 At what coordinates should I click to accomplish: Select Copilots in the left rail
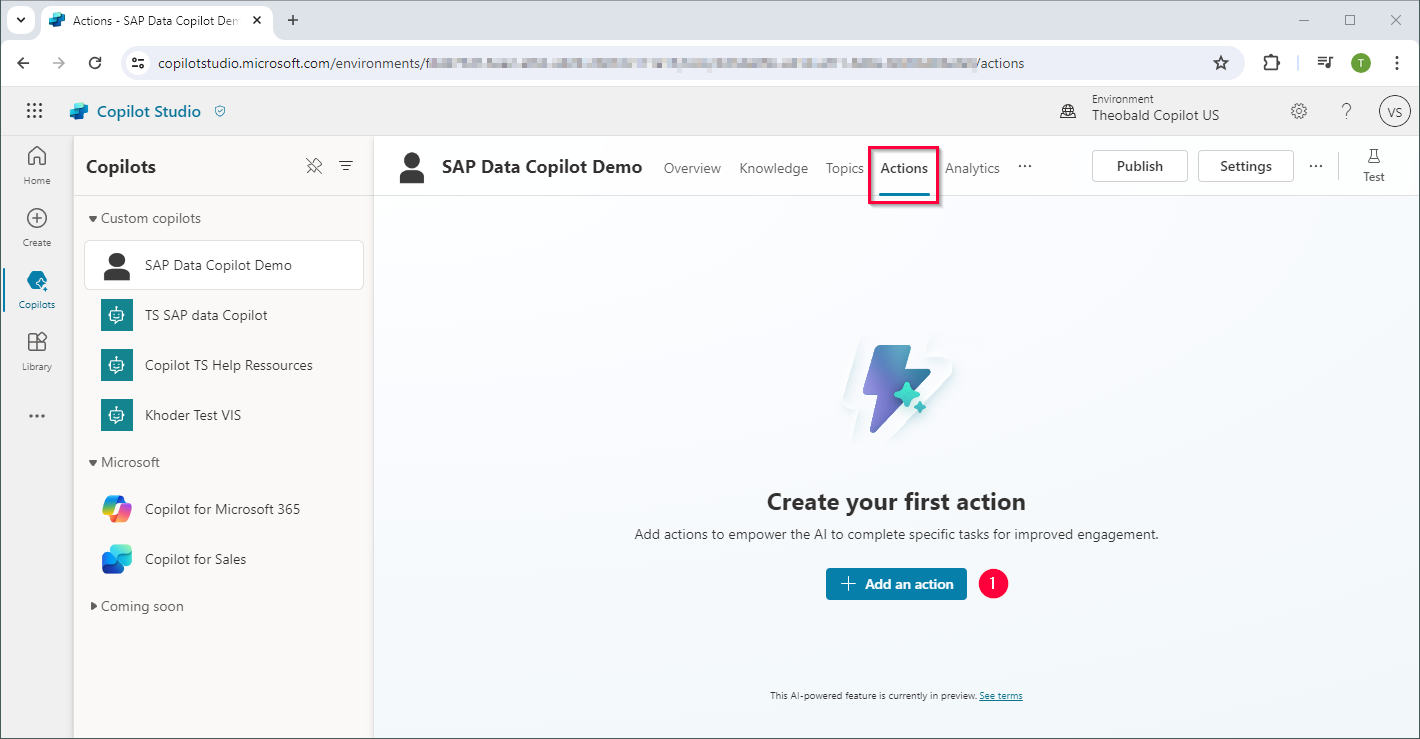click(37, 289)
